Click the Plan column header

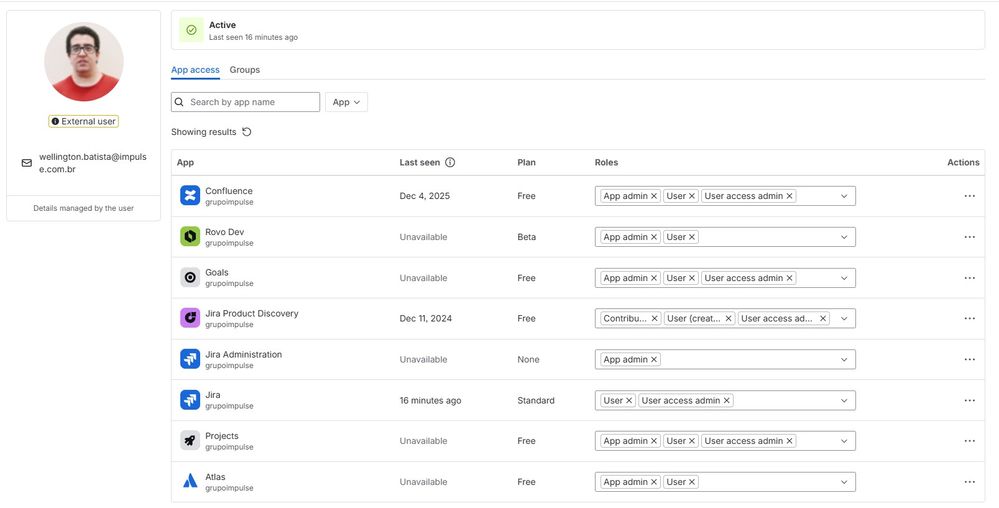526,163
